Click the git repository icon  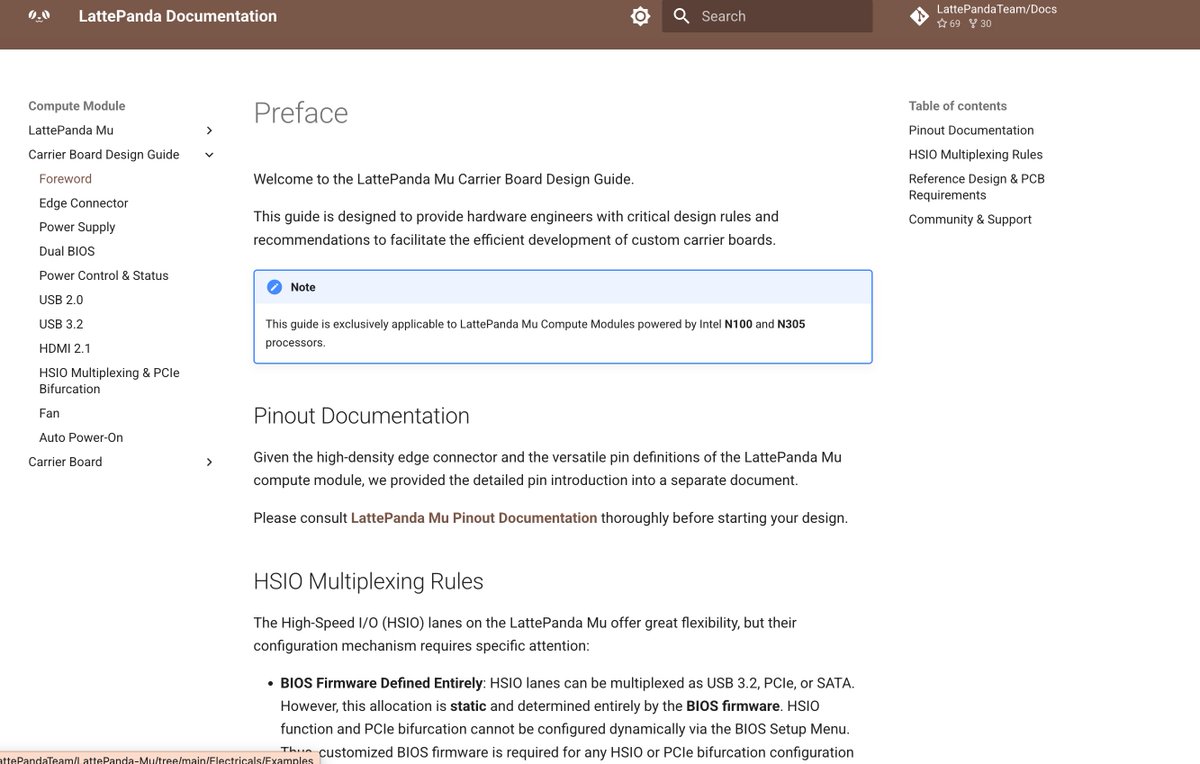pos(919,16)
